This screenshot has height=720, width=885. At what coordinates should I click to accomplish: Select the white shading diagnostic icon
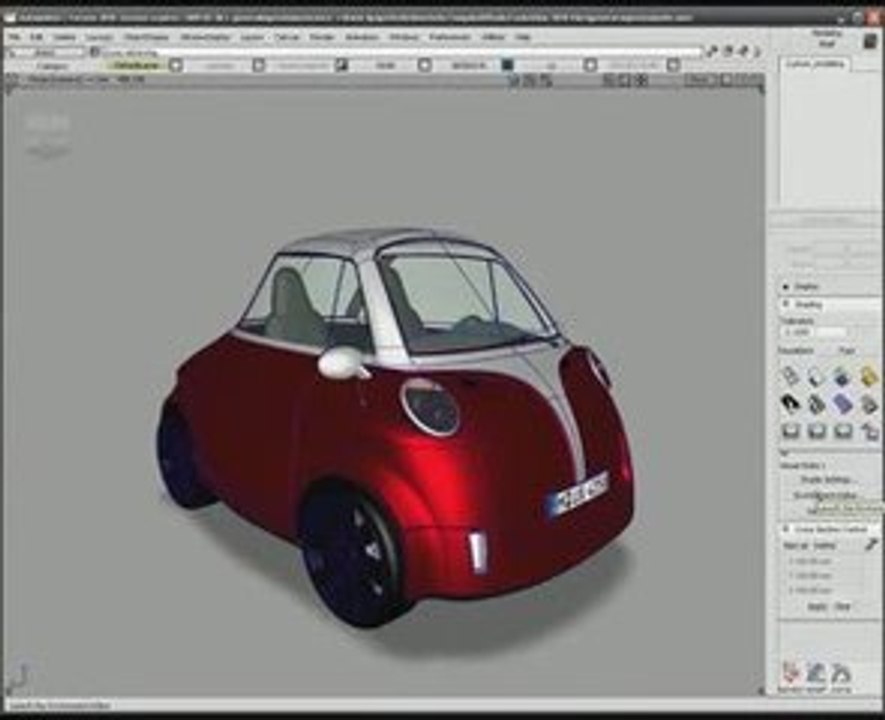click(x=816, y=376)
